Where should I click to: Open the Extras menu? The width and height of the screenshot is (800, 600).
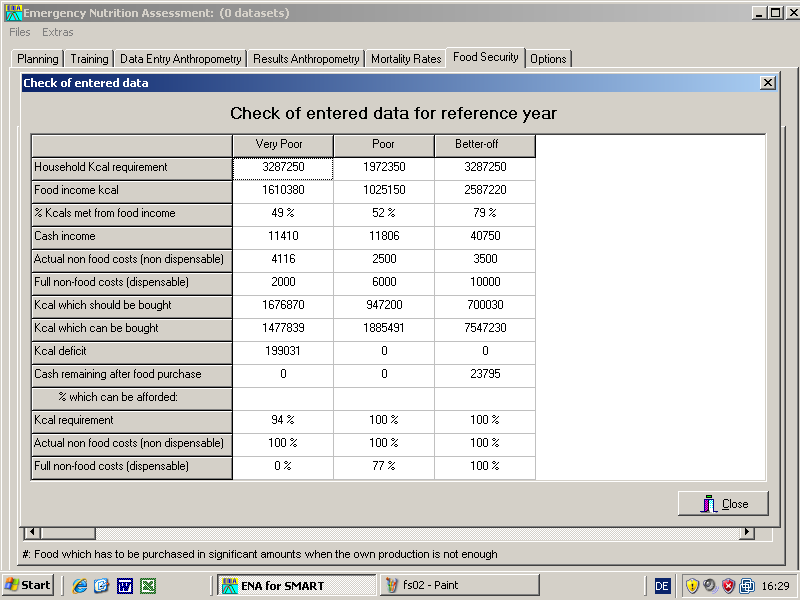coord(58,32)
